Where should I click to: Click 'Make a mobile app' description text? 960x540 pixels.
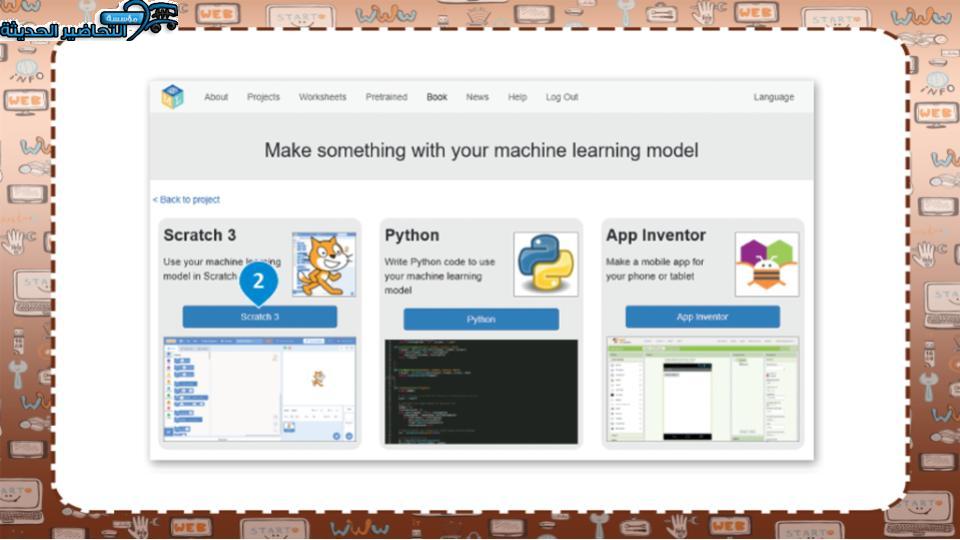pyautogui.click(x=654, y=269)
